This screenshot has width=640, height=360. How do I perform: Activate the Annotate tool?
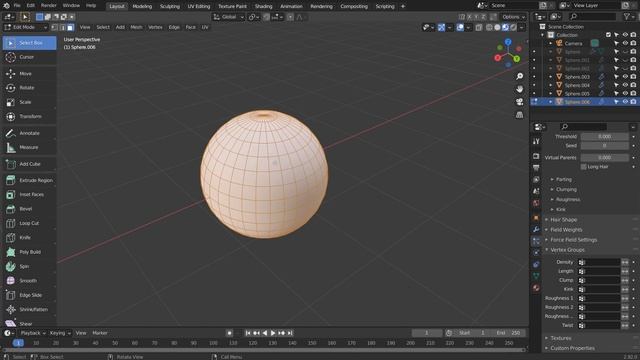pyautogui.click(x=29, y=133)
